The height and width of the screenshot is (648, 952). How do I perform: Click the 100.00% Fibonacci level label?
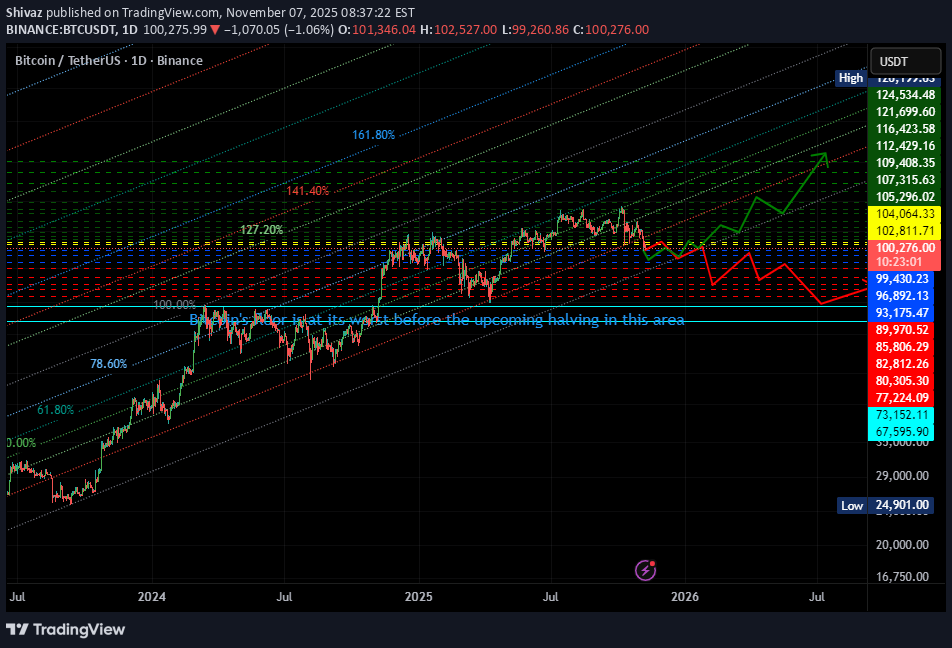pos(174,304)
